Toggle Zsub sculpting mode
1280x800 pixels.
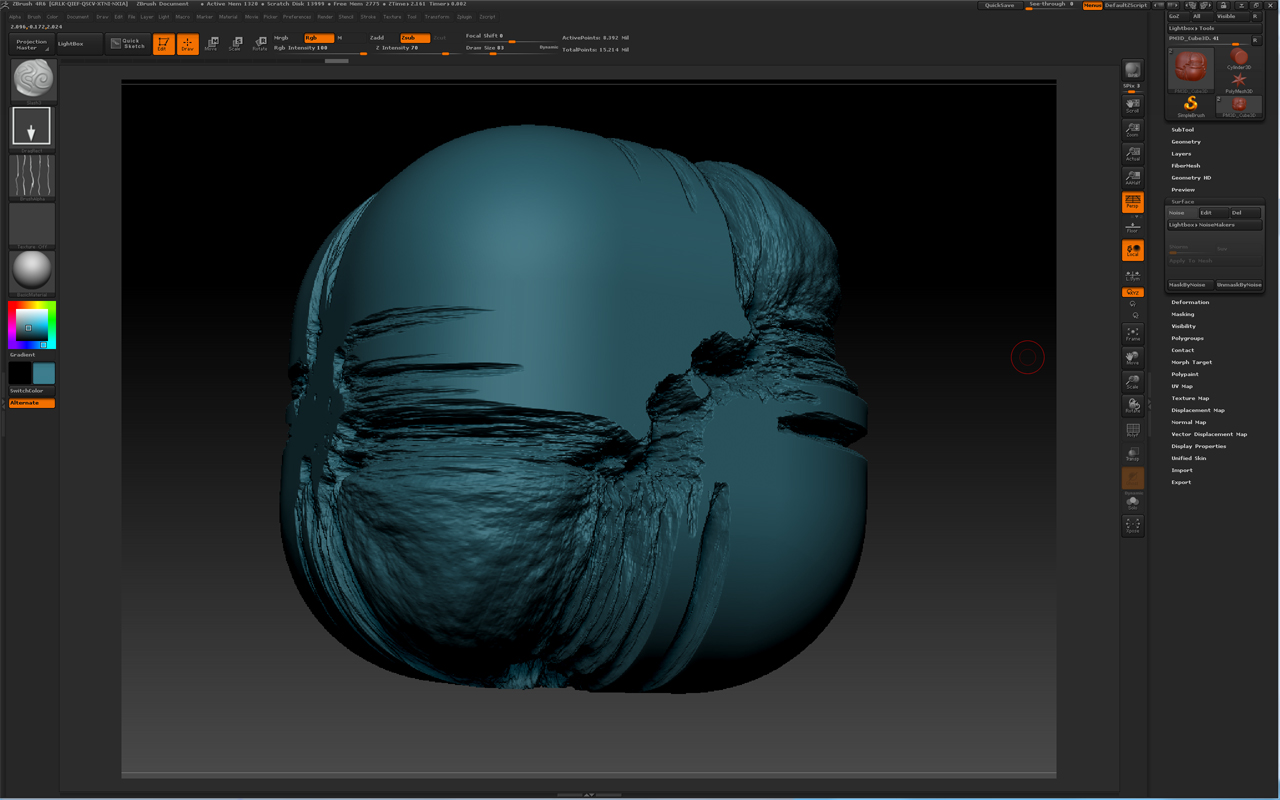pos(413,38)
